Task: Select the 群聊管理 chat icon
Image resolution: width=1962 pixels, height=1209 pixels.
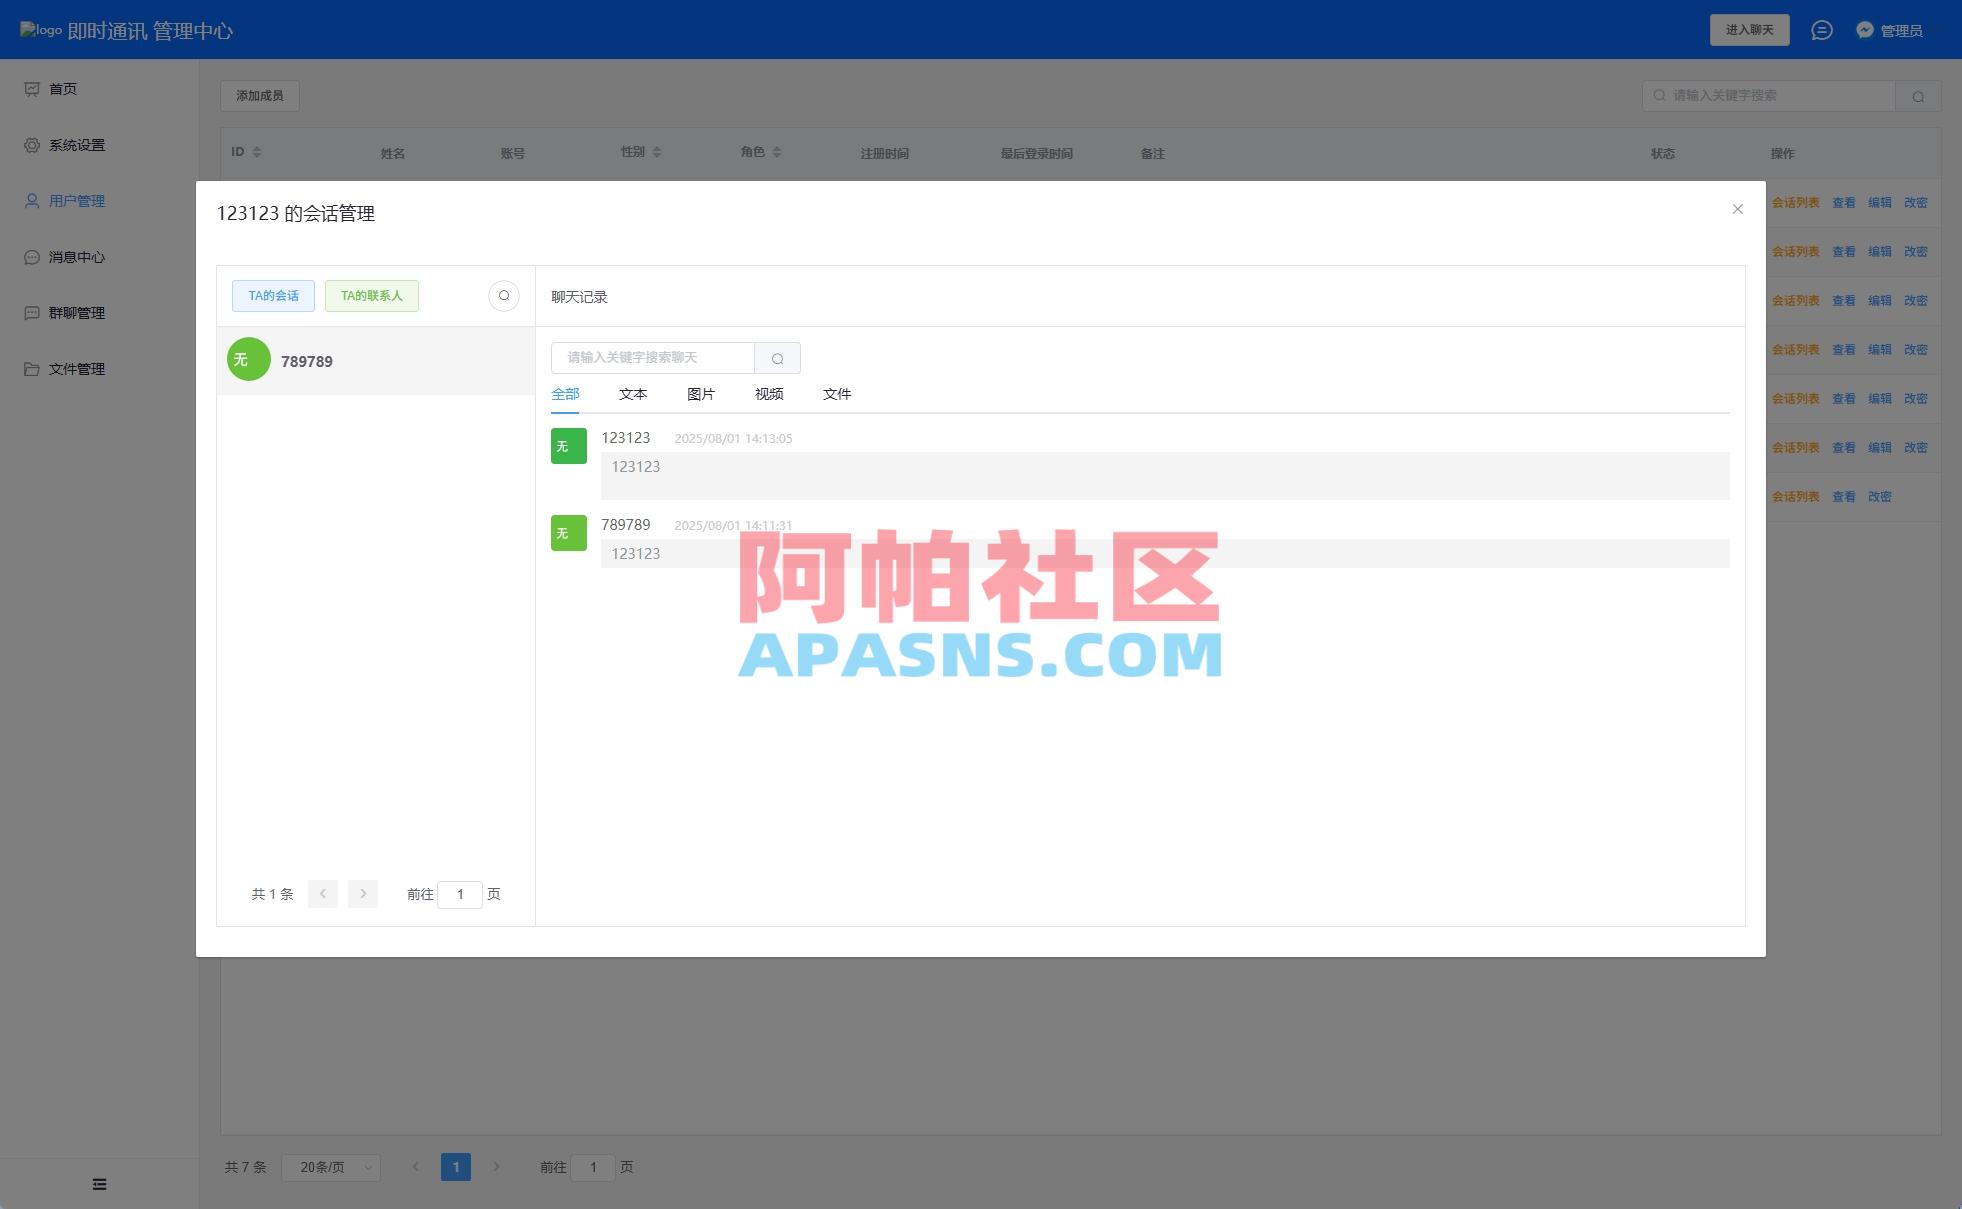Action: [x=31, y=312]
